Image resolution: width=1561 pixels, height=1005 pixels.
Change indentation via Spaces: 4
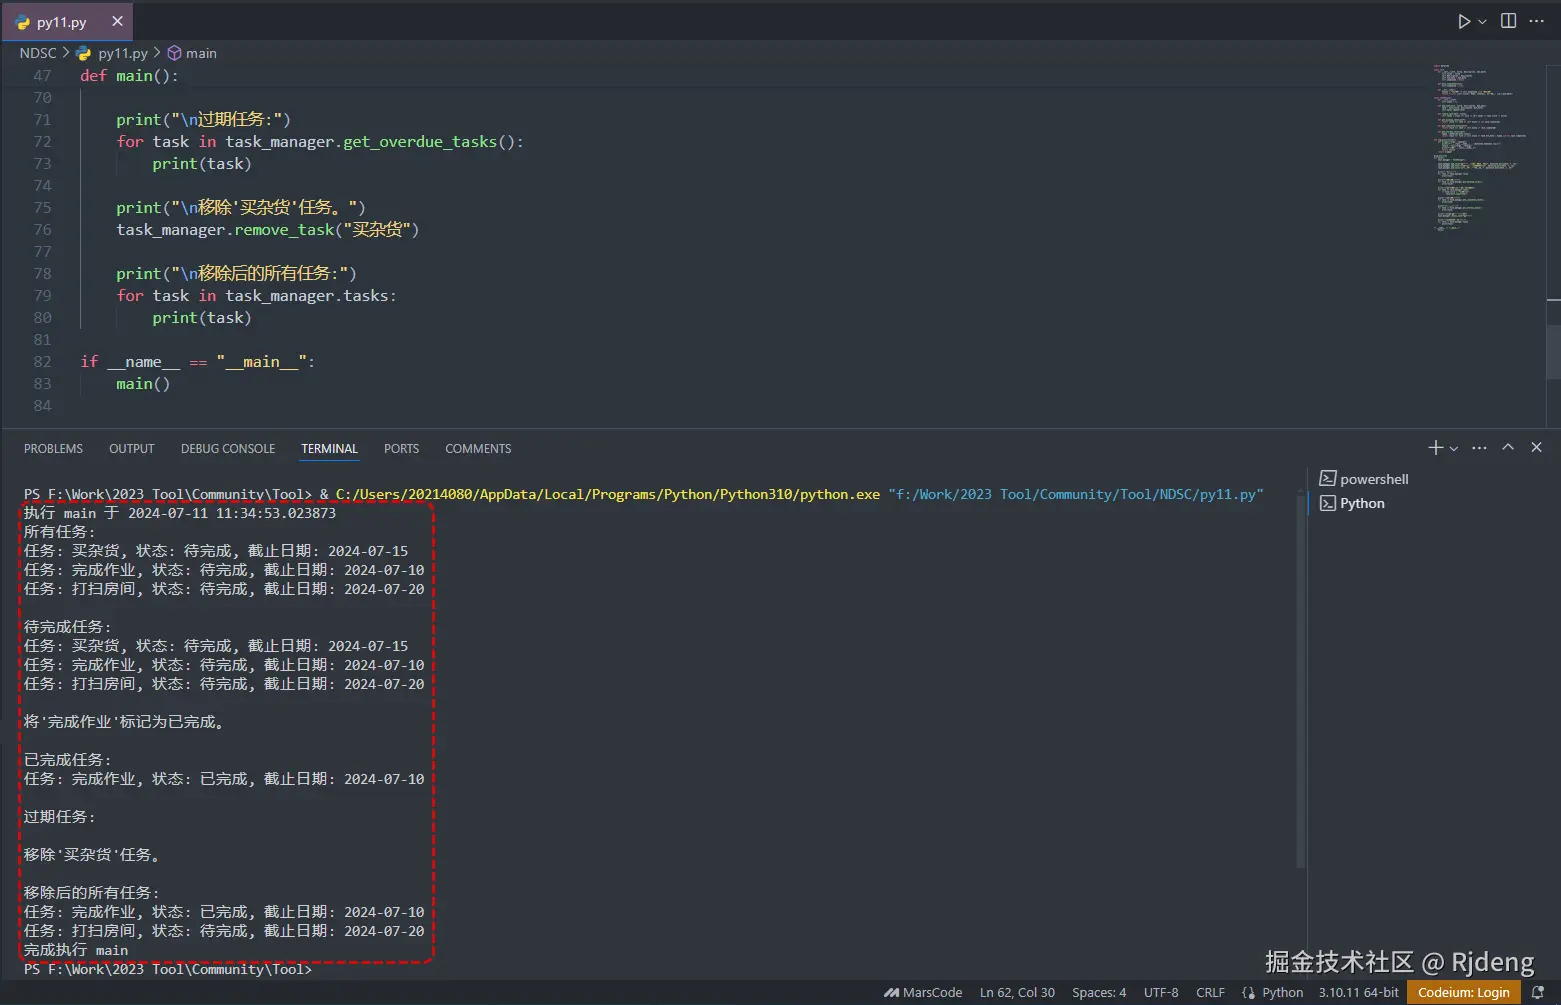pyautogui.click(x=1099, y=992)
